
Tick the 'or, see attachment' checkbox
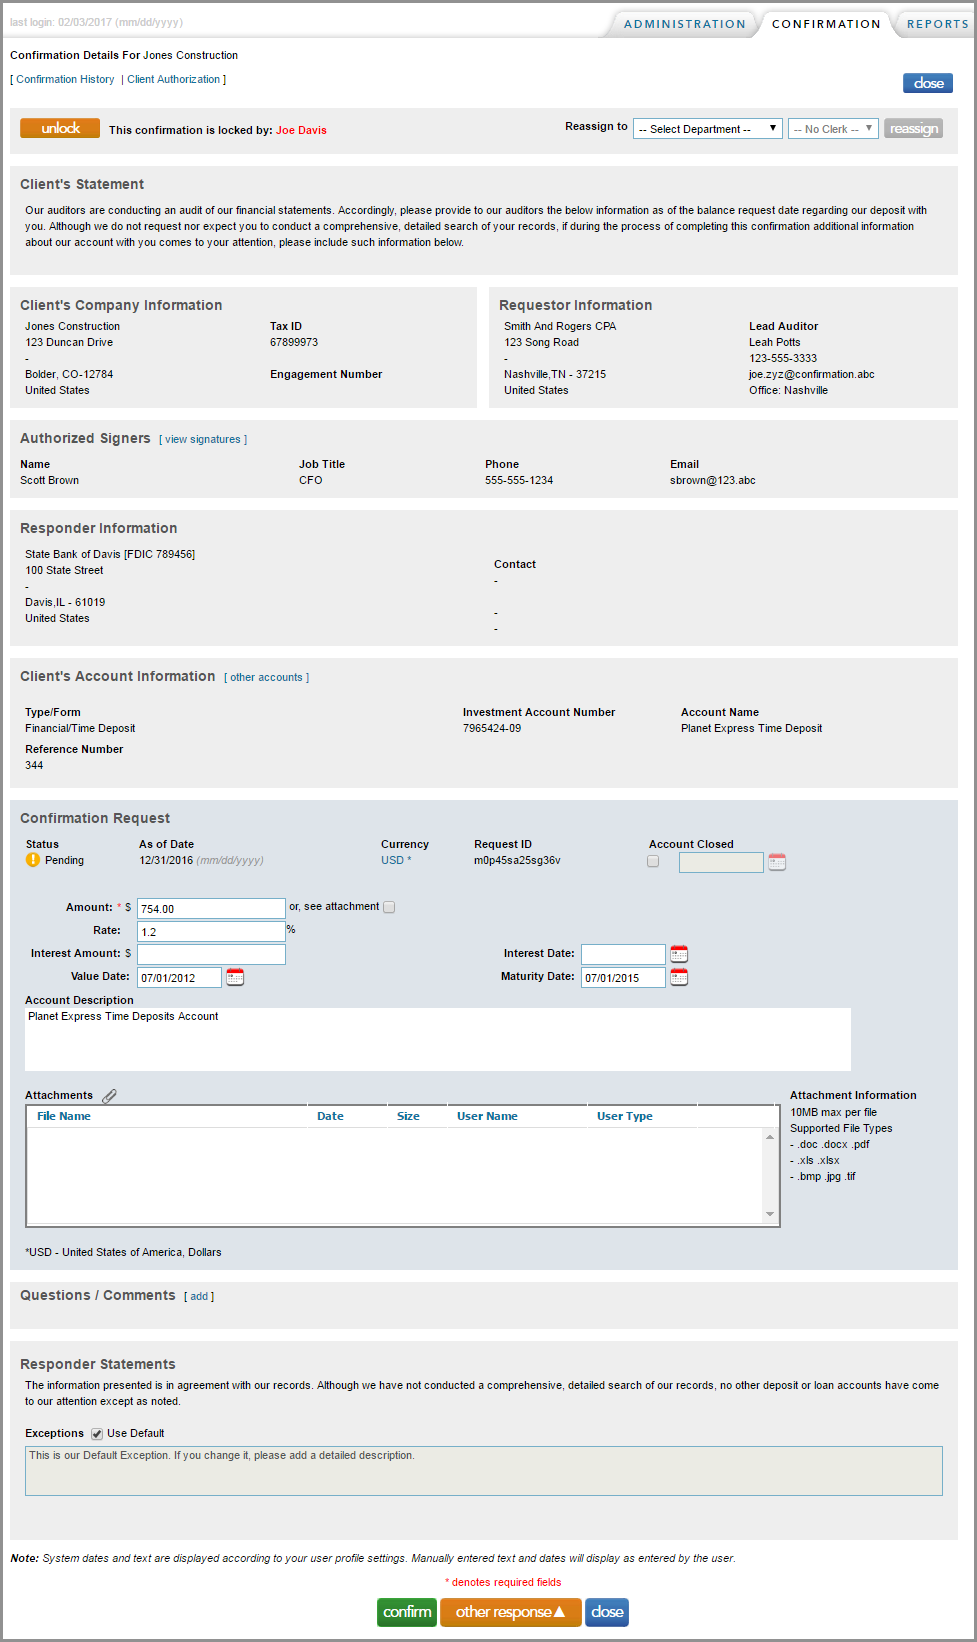(x=389, y=907)
